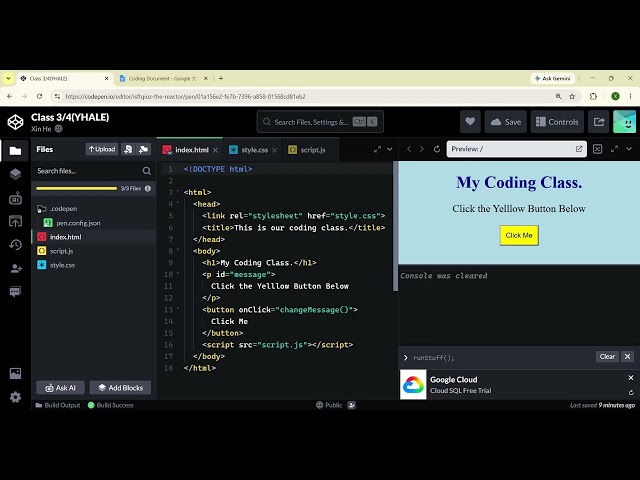Go back in preview navigation

409,149
